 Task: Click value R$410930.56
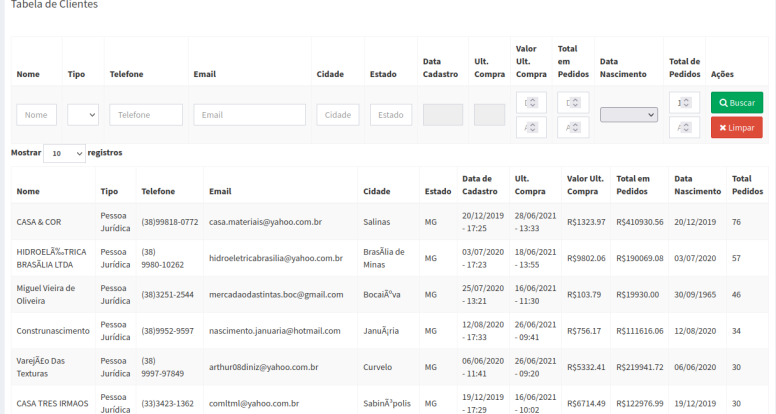640,222
